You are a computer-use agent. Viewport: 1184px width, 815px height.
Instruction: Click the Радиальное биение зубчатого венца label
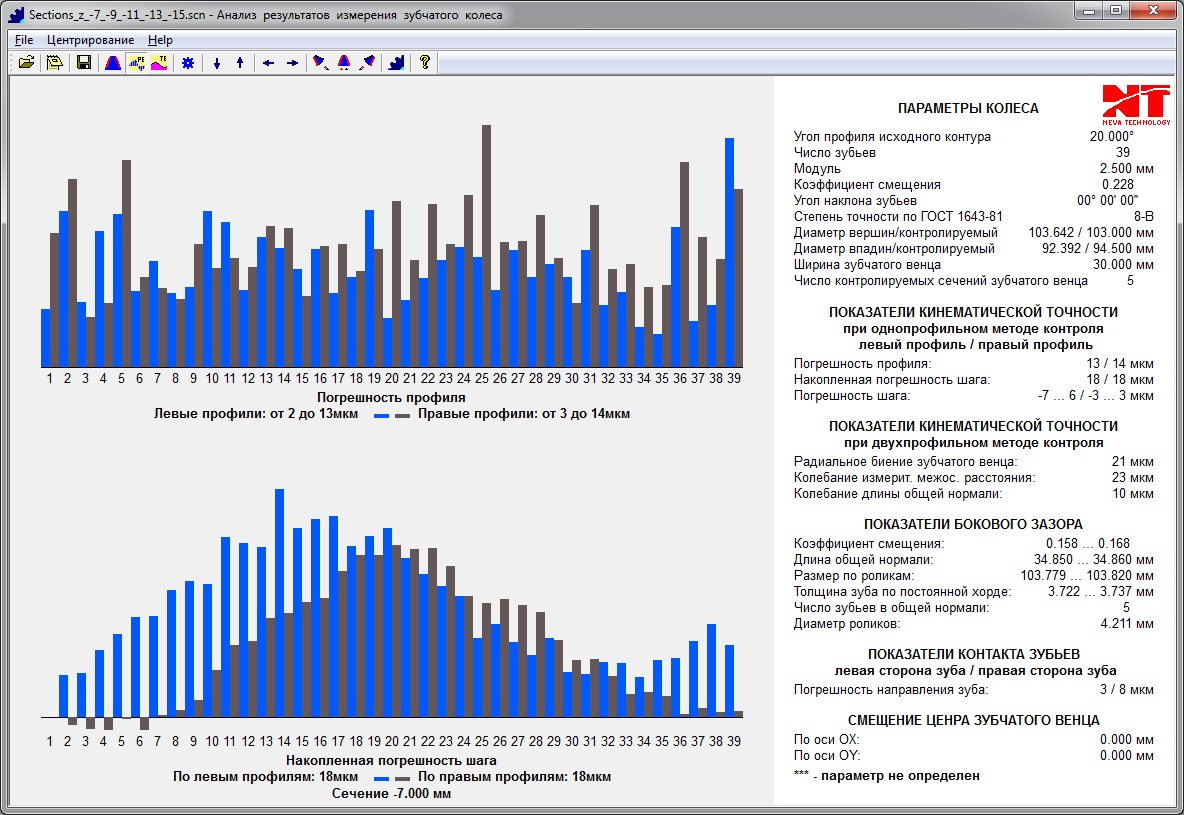[x=905, y=462]
